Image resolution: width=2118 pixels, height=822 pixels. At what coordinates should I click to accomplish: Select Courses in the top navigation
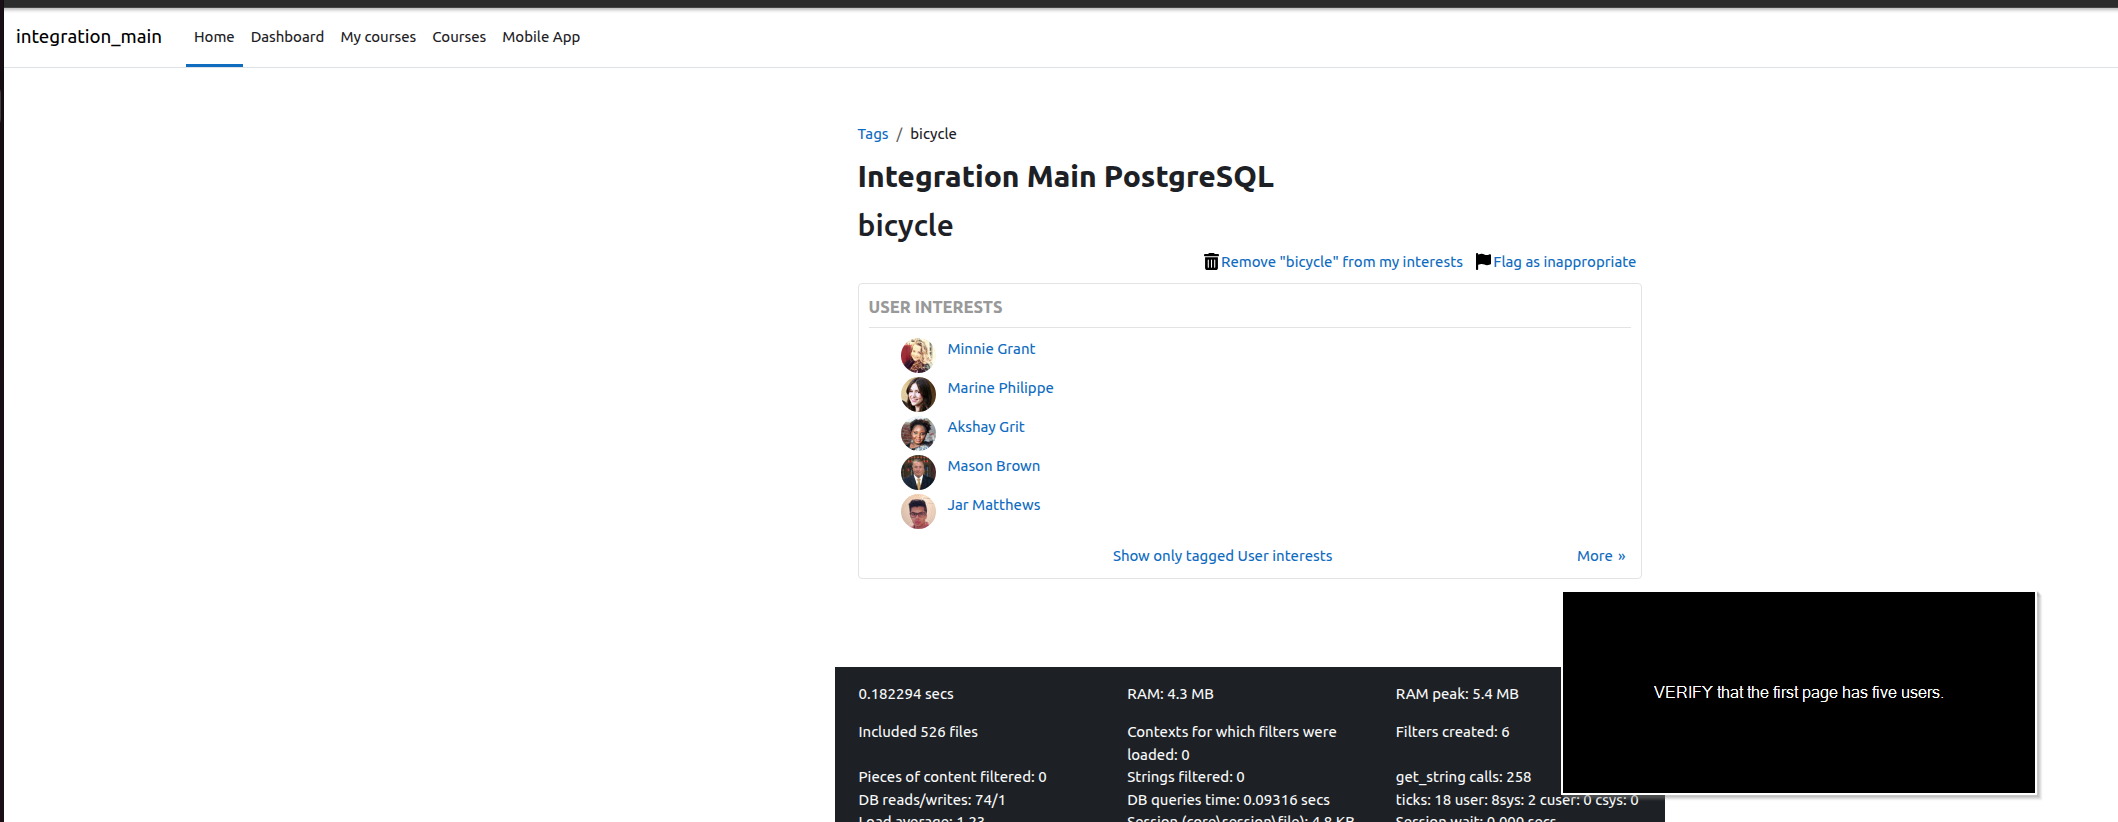pos(459,37)
